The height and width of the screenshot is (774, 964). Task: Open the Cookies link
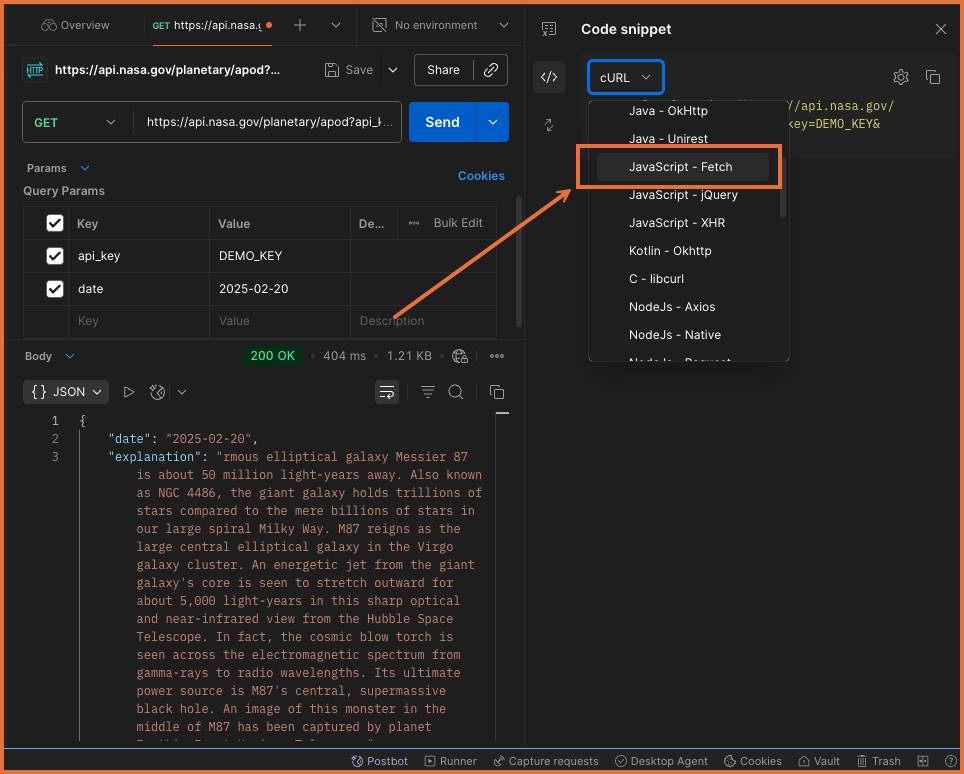[481, 176]
